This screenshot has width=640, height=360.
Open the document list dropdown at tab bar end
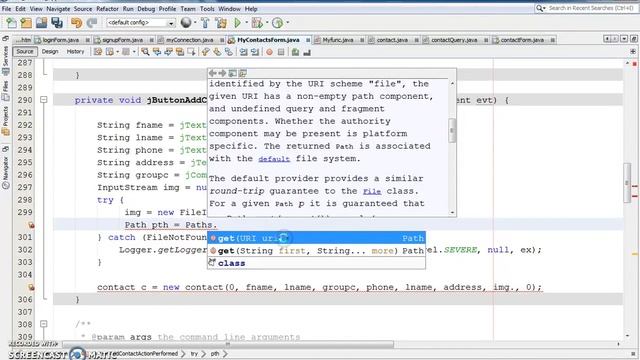[x=624, y=39]
